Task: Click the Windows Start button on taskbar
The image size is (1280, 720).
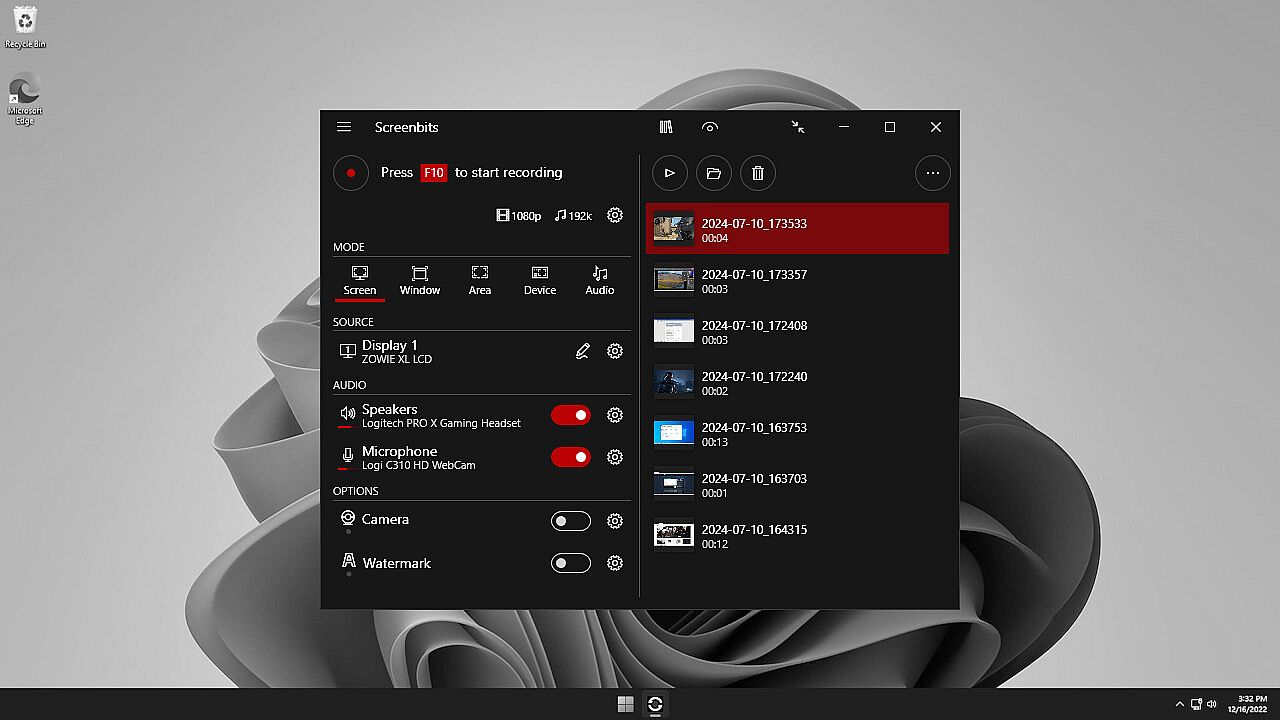Action: coord(626,704)
